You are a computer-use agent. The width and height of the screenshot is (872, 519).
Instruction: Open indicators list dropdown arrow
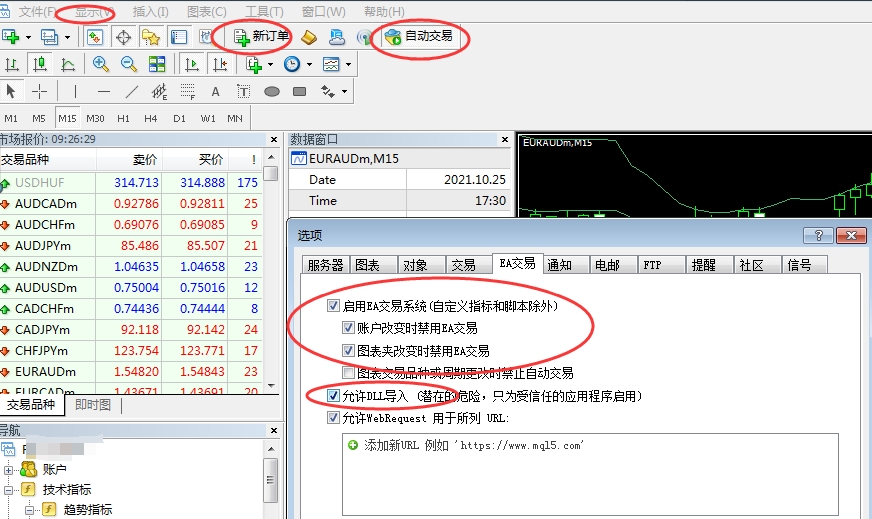pyautogui.click(x=270, y=65)
